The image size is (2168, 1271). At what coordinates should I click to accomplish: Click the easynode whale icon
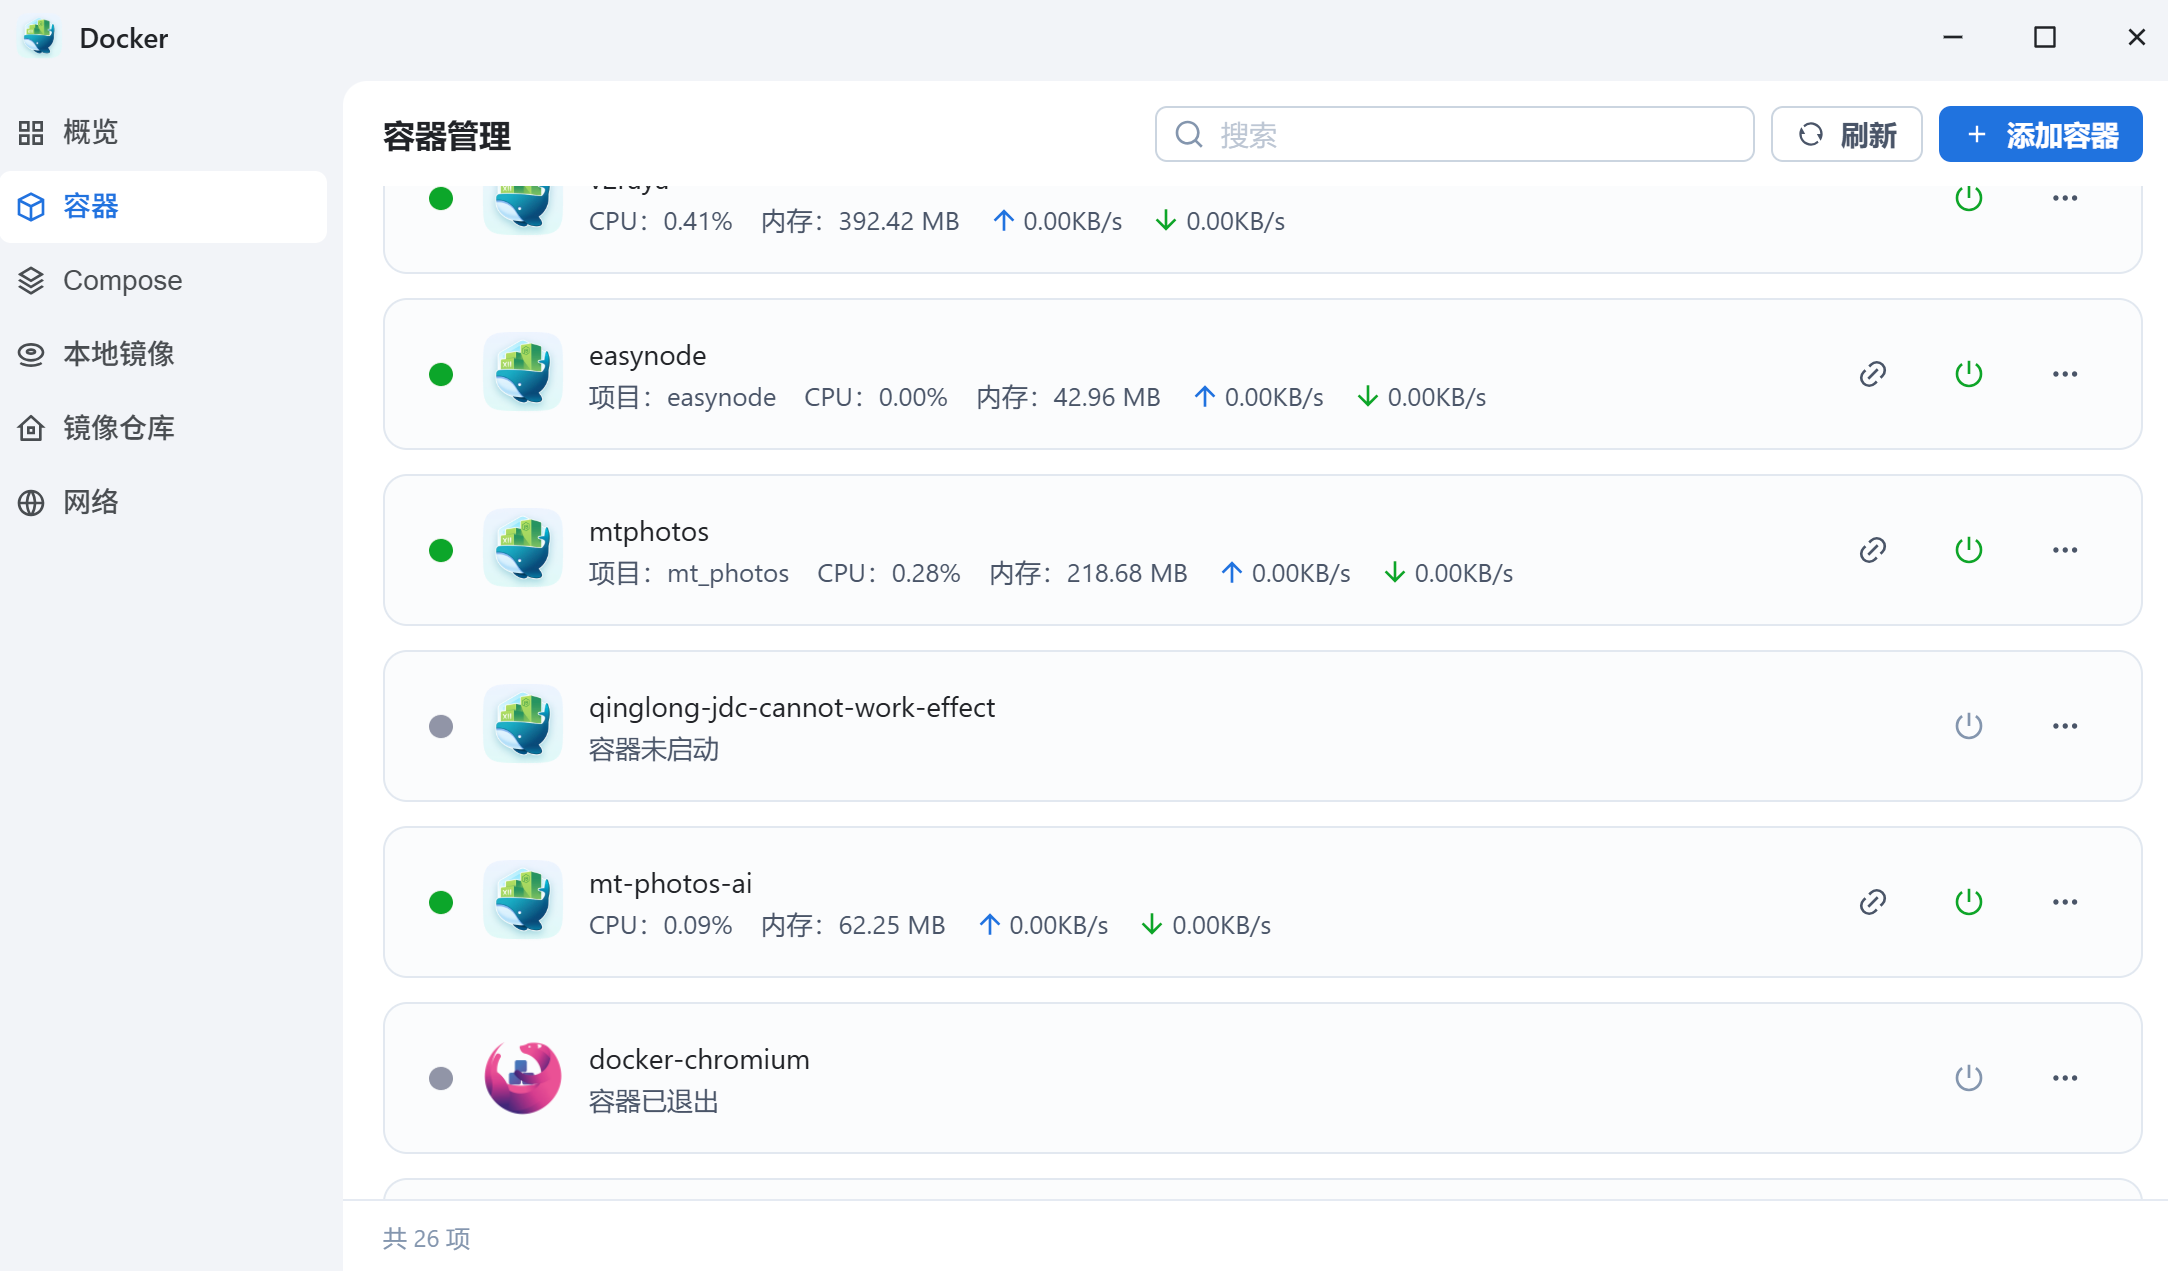[x=523, y=372]
